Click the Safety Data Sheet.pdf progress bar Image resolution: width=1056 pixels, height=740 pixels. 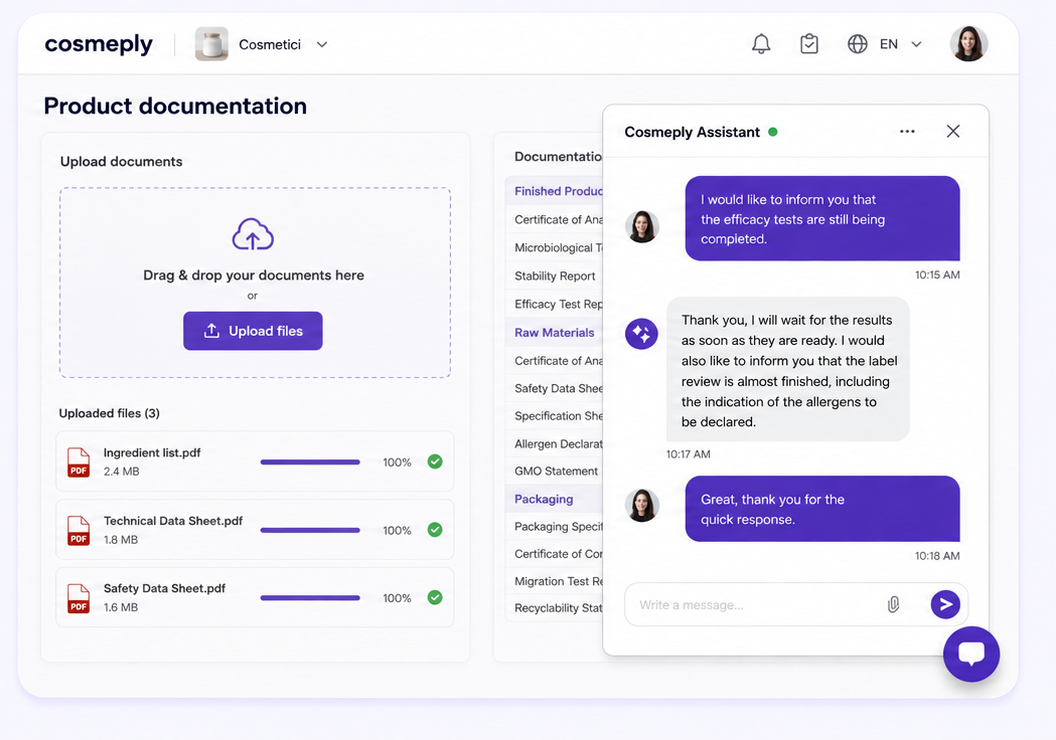(310, 598)
